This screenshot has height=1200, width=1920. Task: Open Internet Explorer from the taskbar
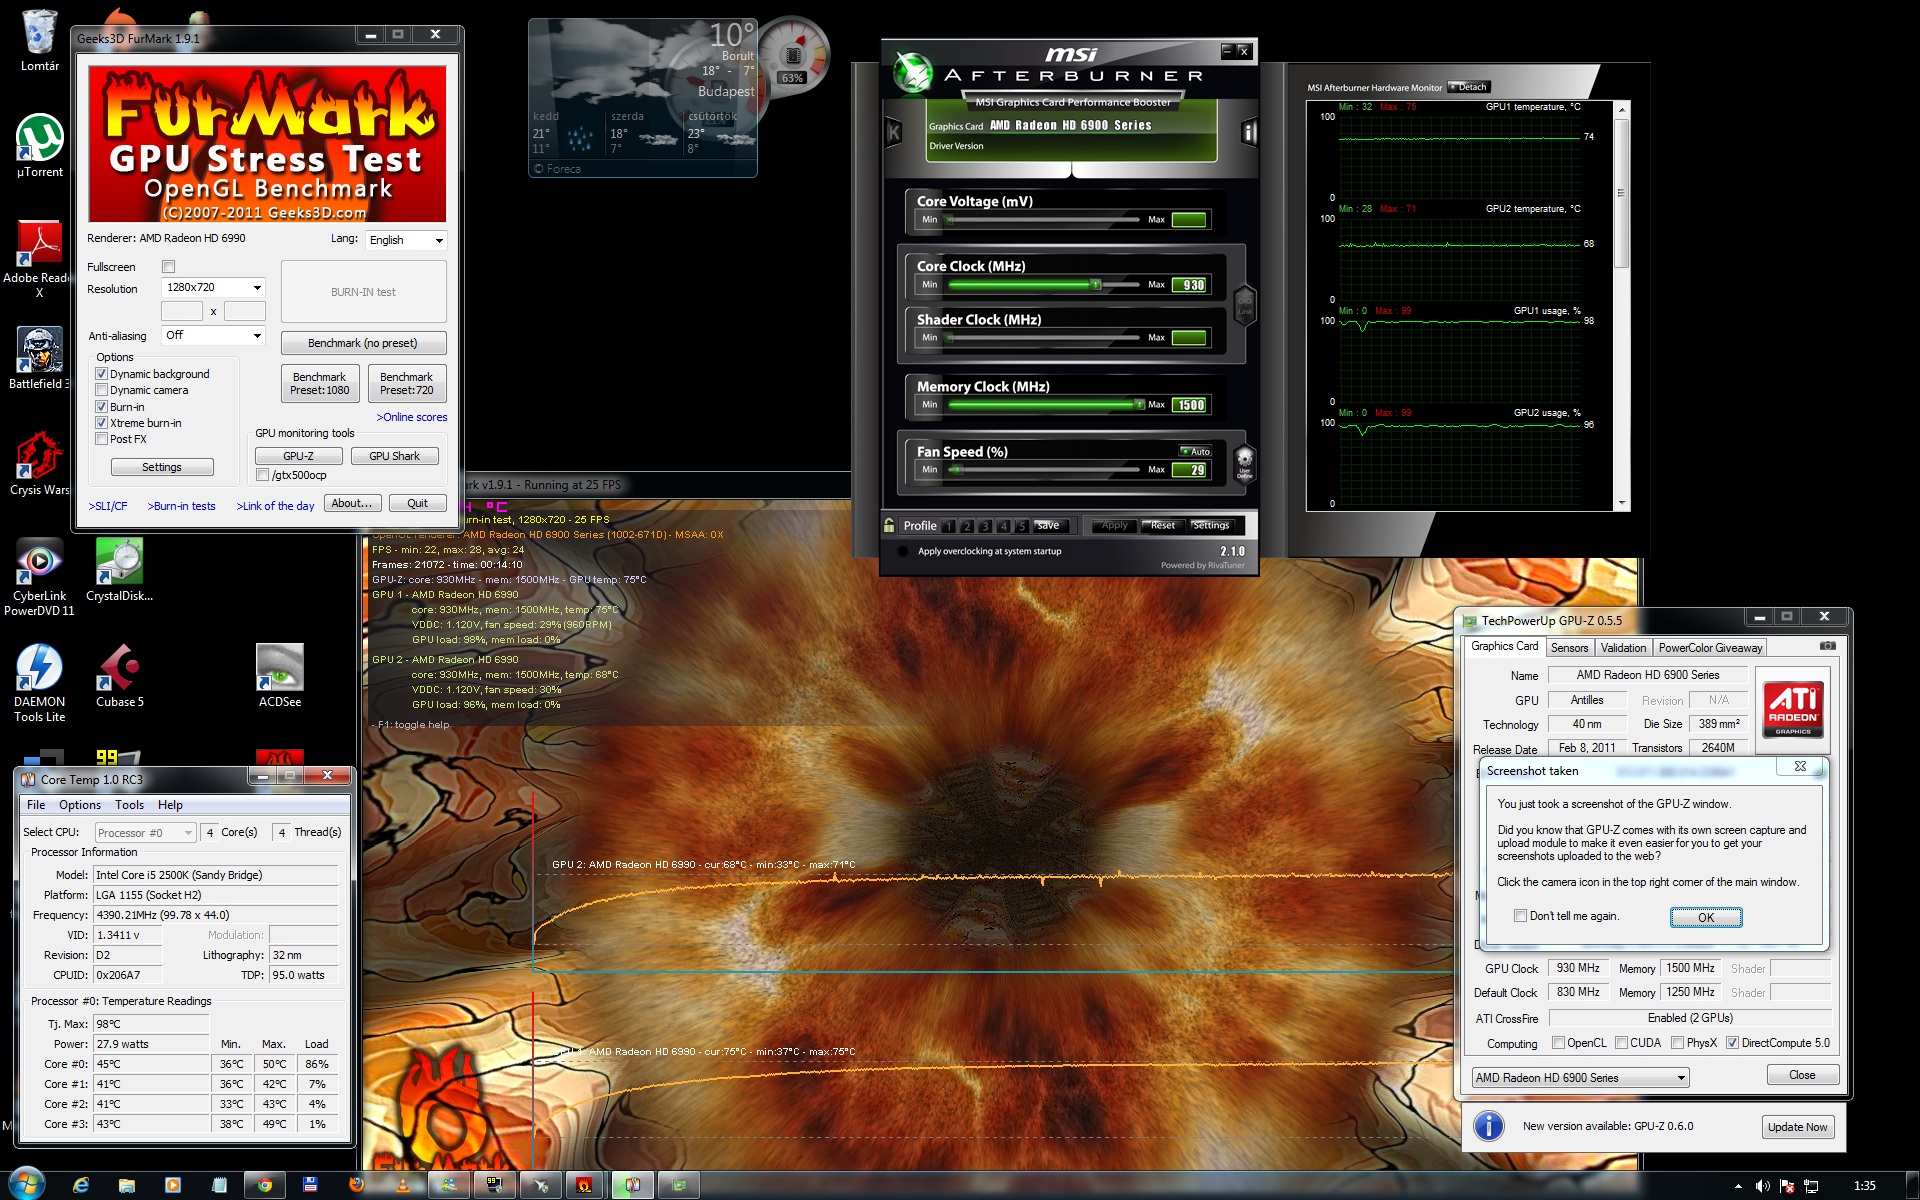pos(82,1185)
